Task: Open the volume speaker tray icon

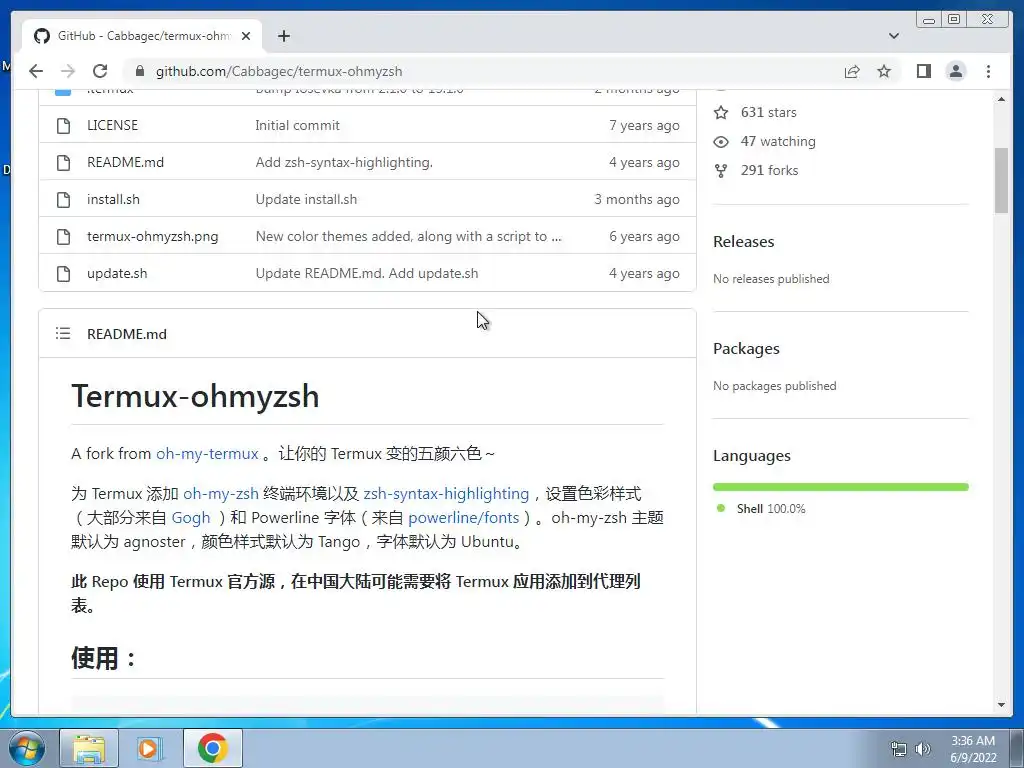Action: [923, 749]
